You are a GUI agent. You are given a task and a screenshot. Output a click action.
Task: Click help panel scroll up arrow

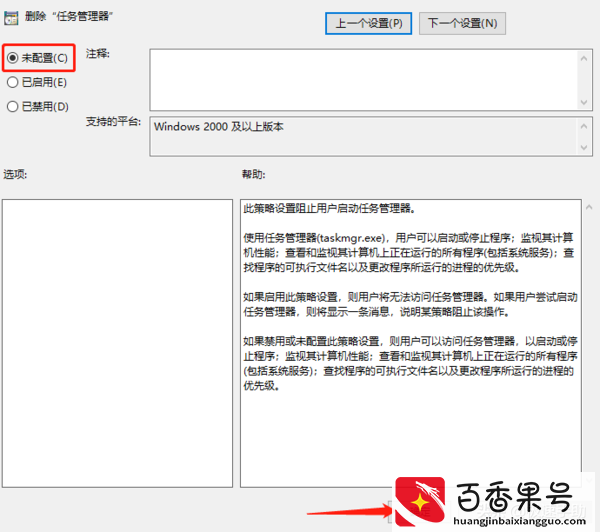click(x=589, y=207)
